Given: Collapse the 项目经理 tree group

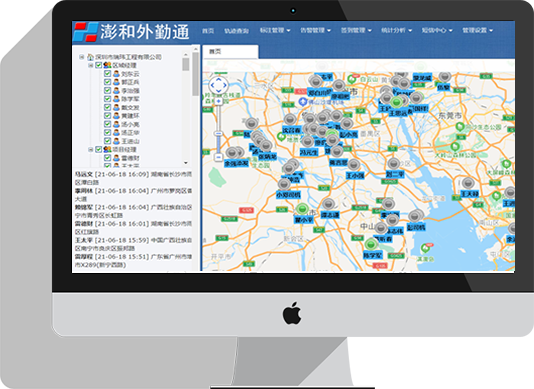Looking at the screenshot, I should [x=91, y=150].
